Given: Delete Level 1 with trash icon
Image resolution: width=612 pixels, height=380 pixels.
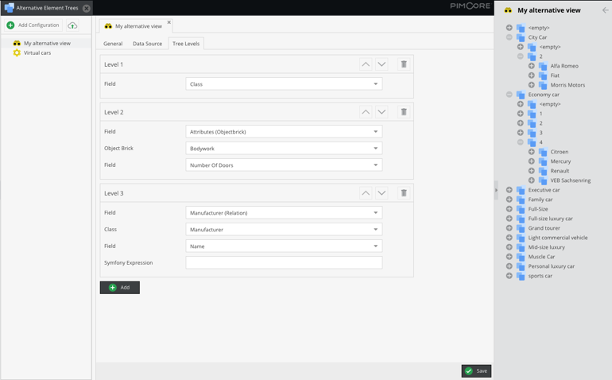Looking at the screenshot, I should (404, 64).
